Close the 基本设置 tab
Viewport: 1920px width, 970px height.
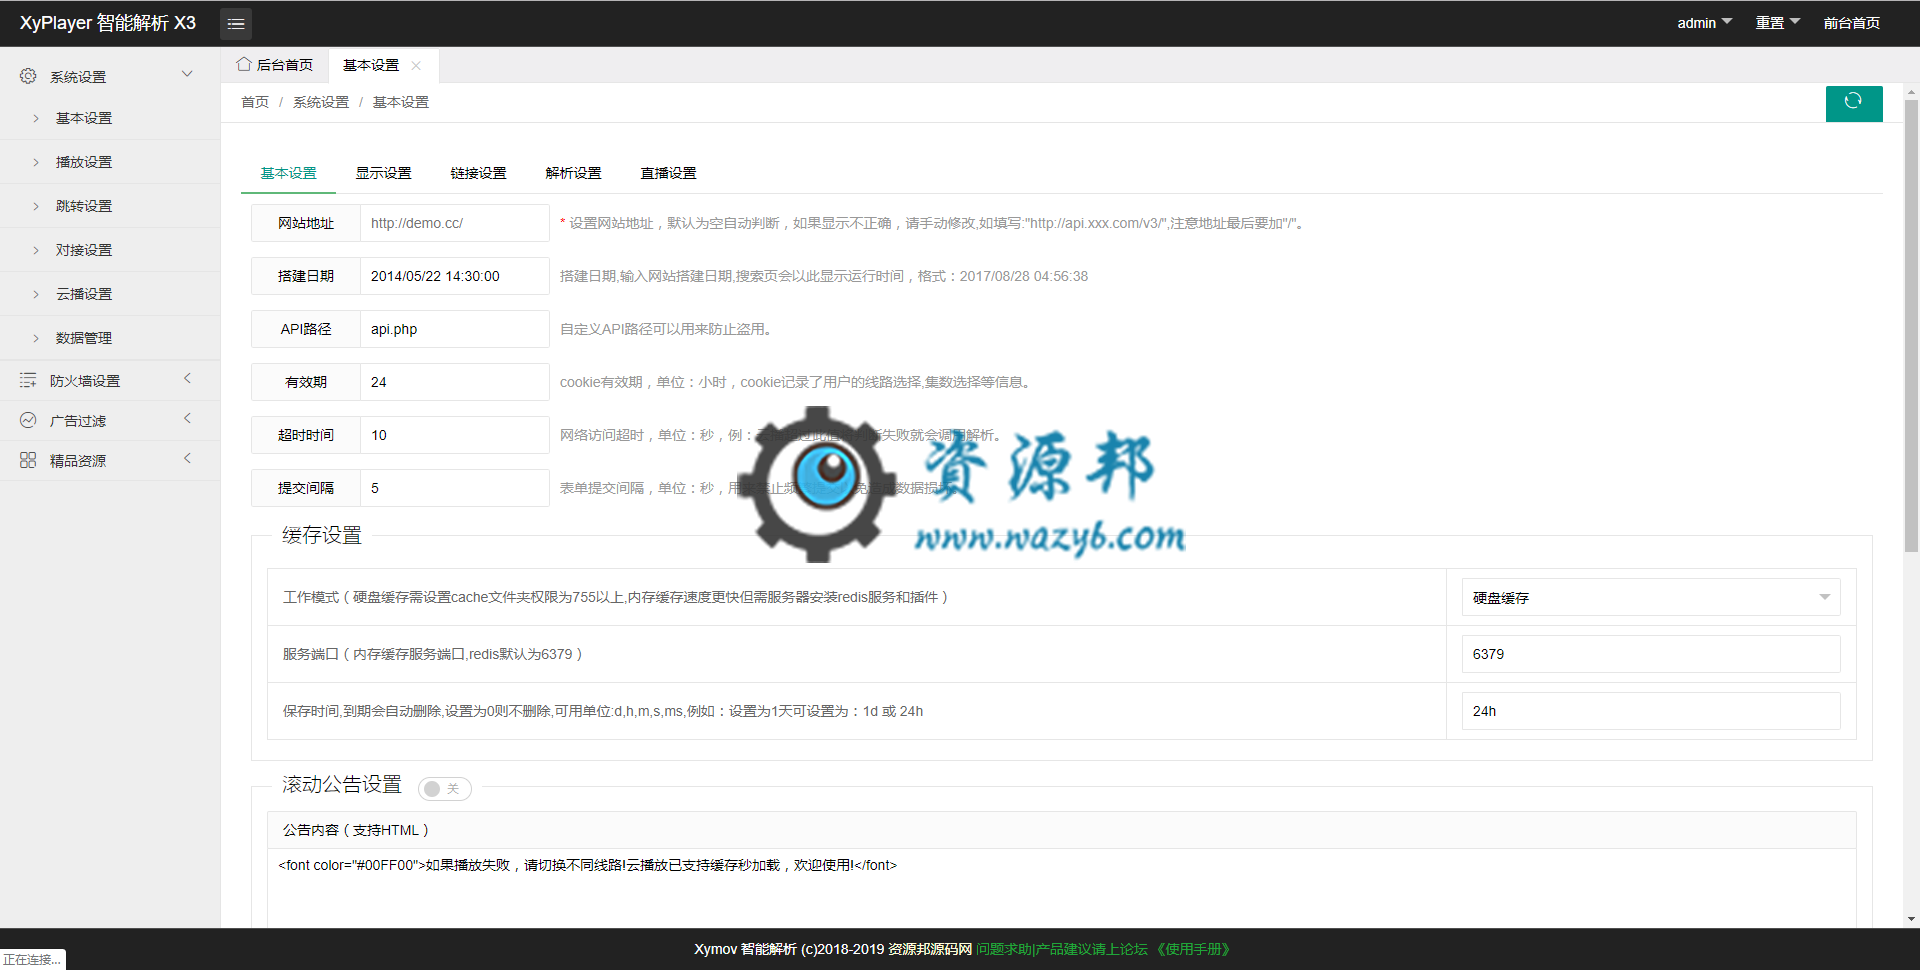[416, 65]
